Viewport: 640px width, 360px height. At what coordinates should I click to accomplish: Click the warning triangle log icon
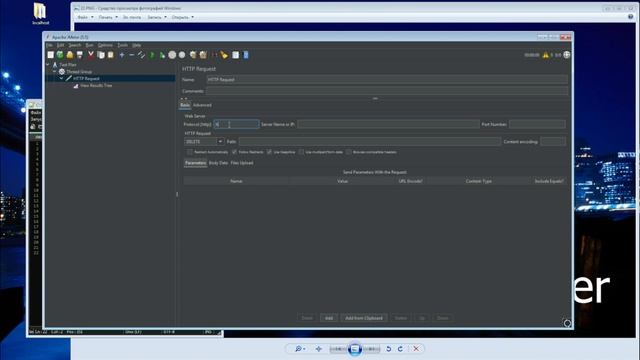(x=546, y=55)
